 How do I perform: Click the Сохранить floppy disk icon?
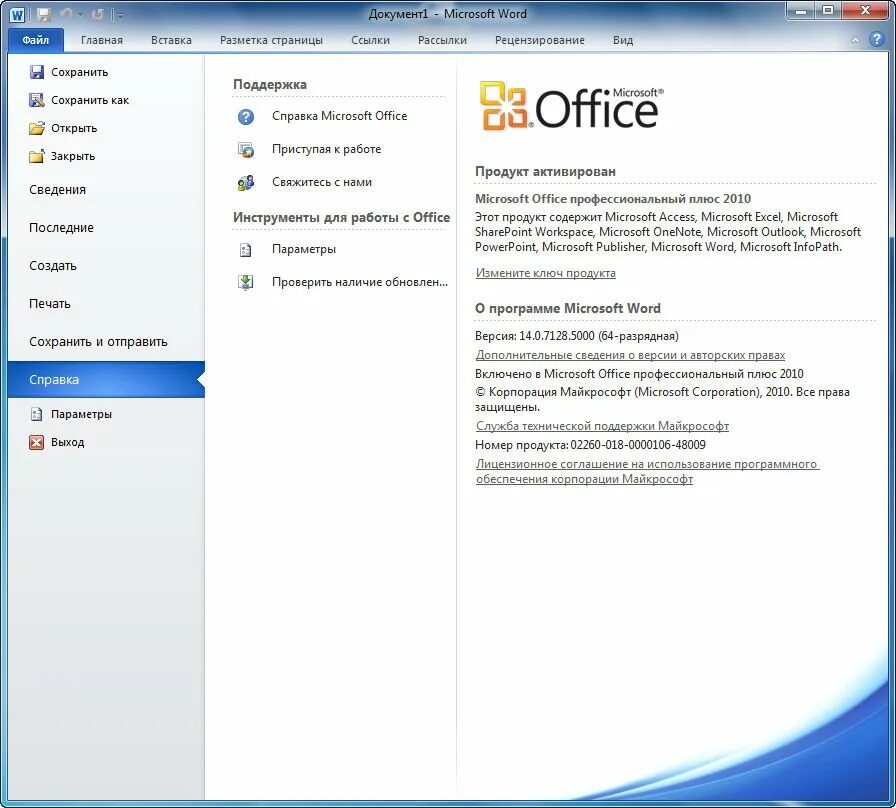point(37,71)
